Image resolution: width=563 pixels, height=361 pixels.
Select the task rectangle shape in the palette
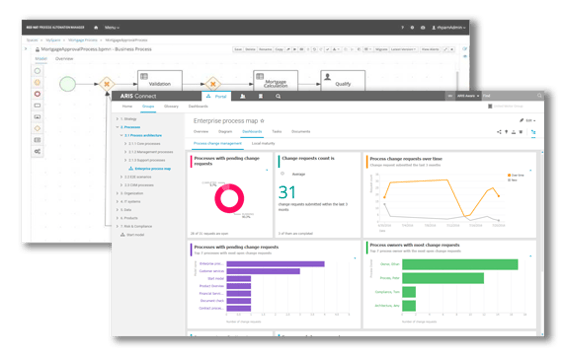tap(37, 106)
